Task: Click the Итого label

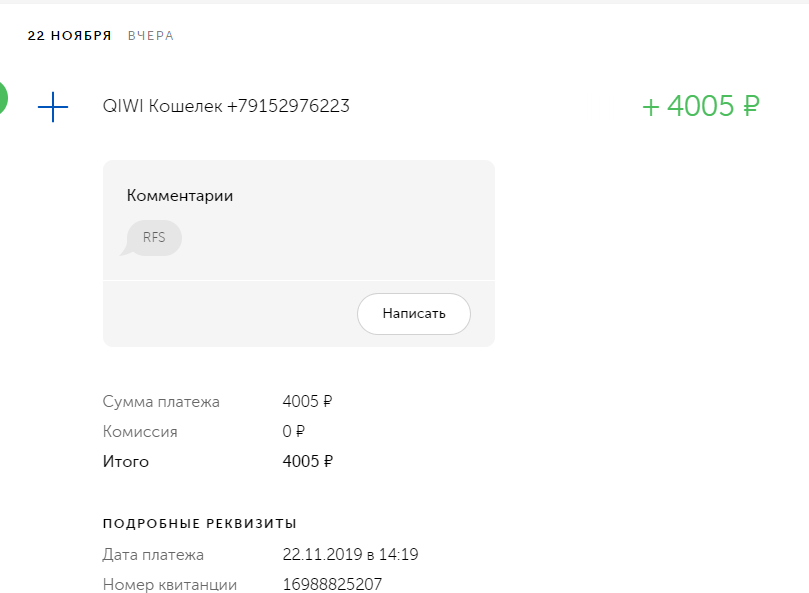Action: [x=126, y=462]
